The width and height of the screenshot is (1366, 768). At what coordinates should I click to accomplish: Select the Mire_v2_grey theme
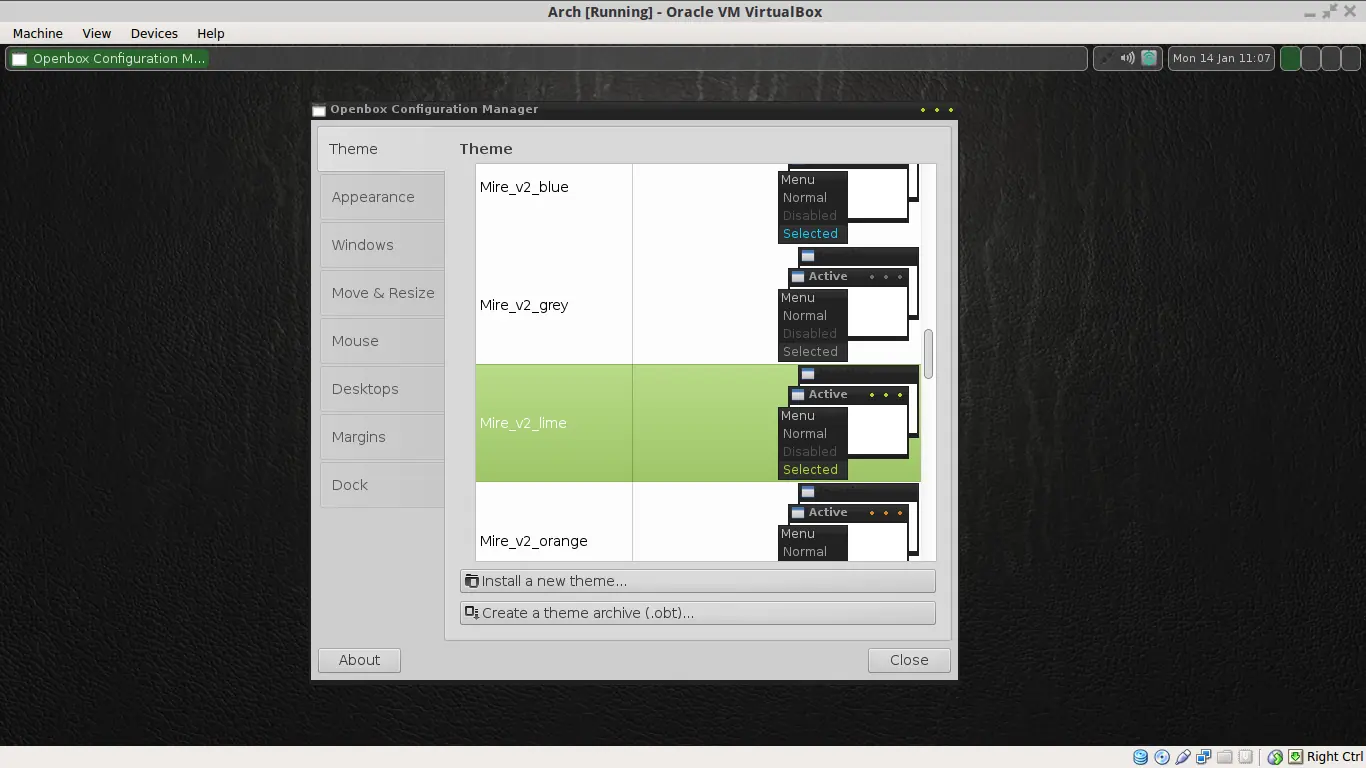[697, 305]
